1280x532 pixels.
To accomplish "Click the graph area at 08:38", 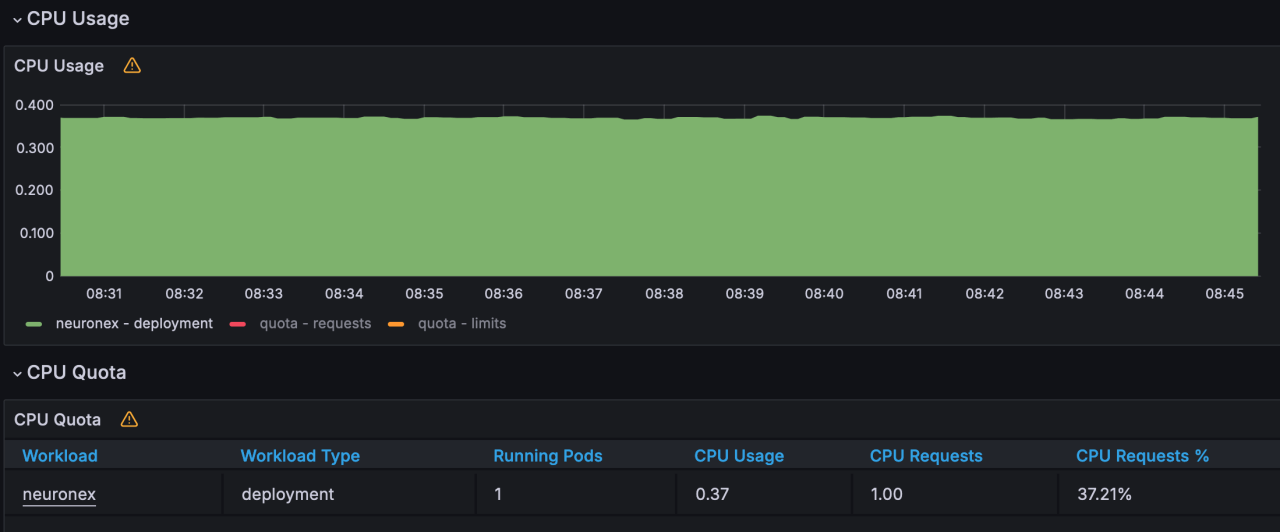I will point(664,200).
